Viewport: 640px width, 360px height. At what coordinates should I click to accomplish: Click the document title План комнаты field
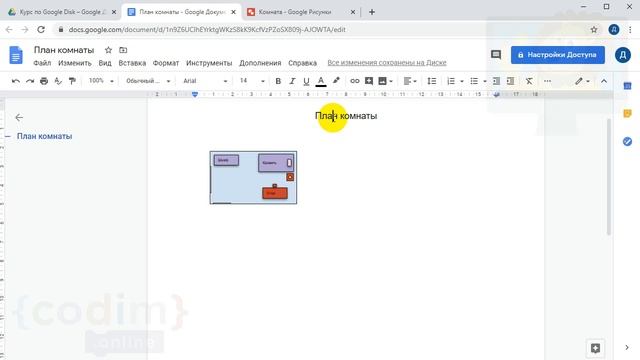(64, 50)
